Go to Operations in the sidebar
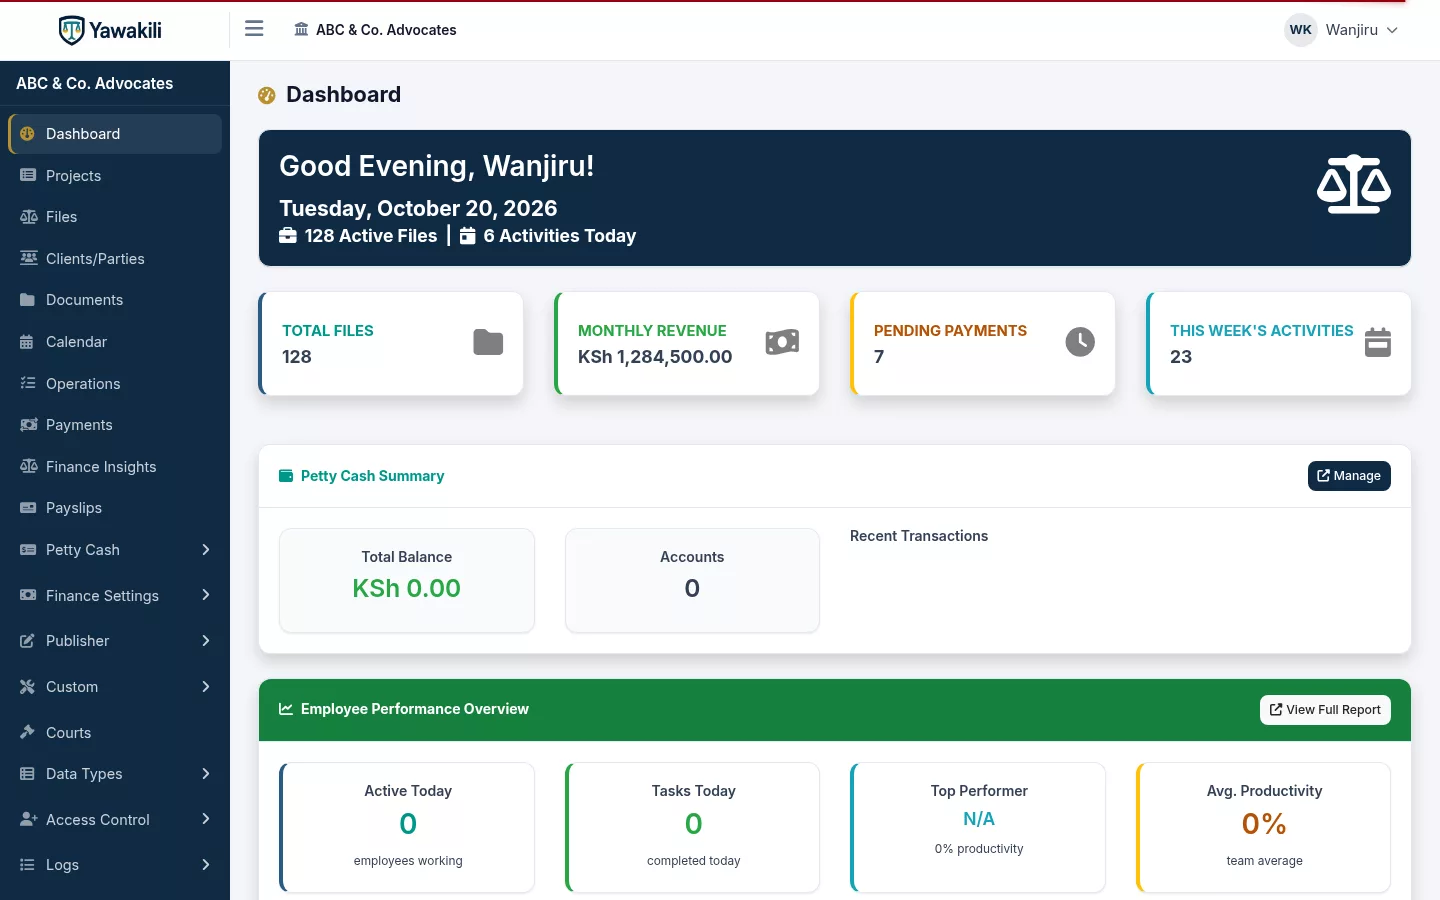Image resolution: width=1440 pixels, height=900 pixels. point(115,384)
